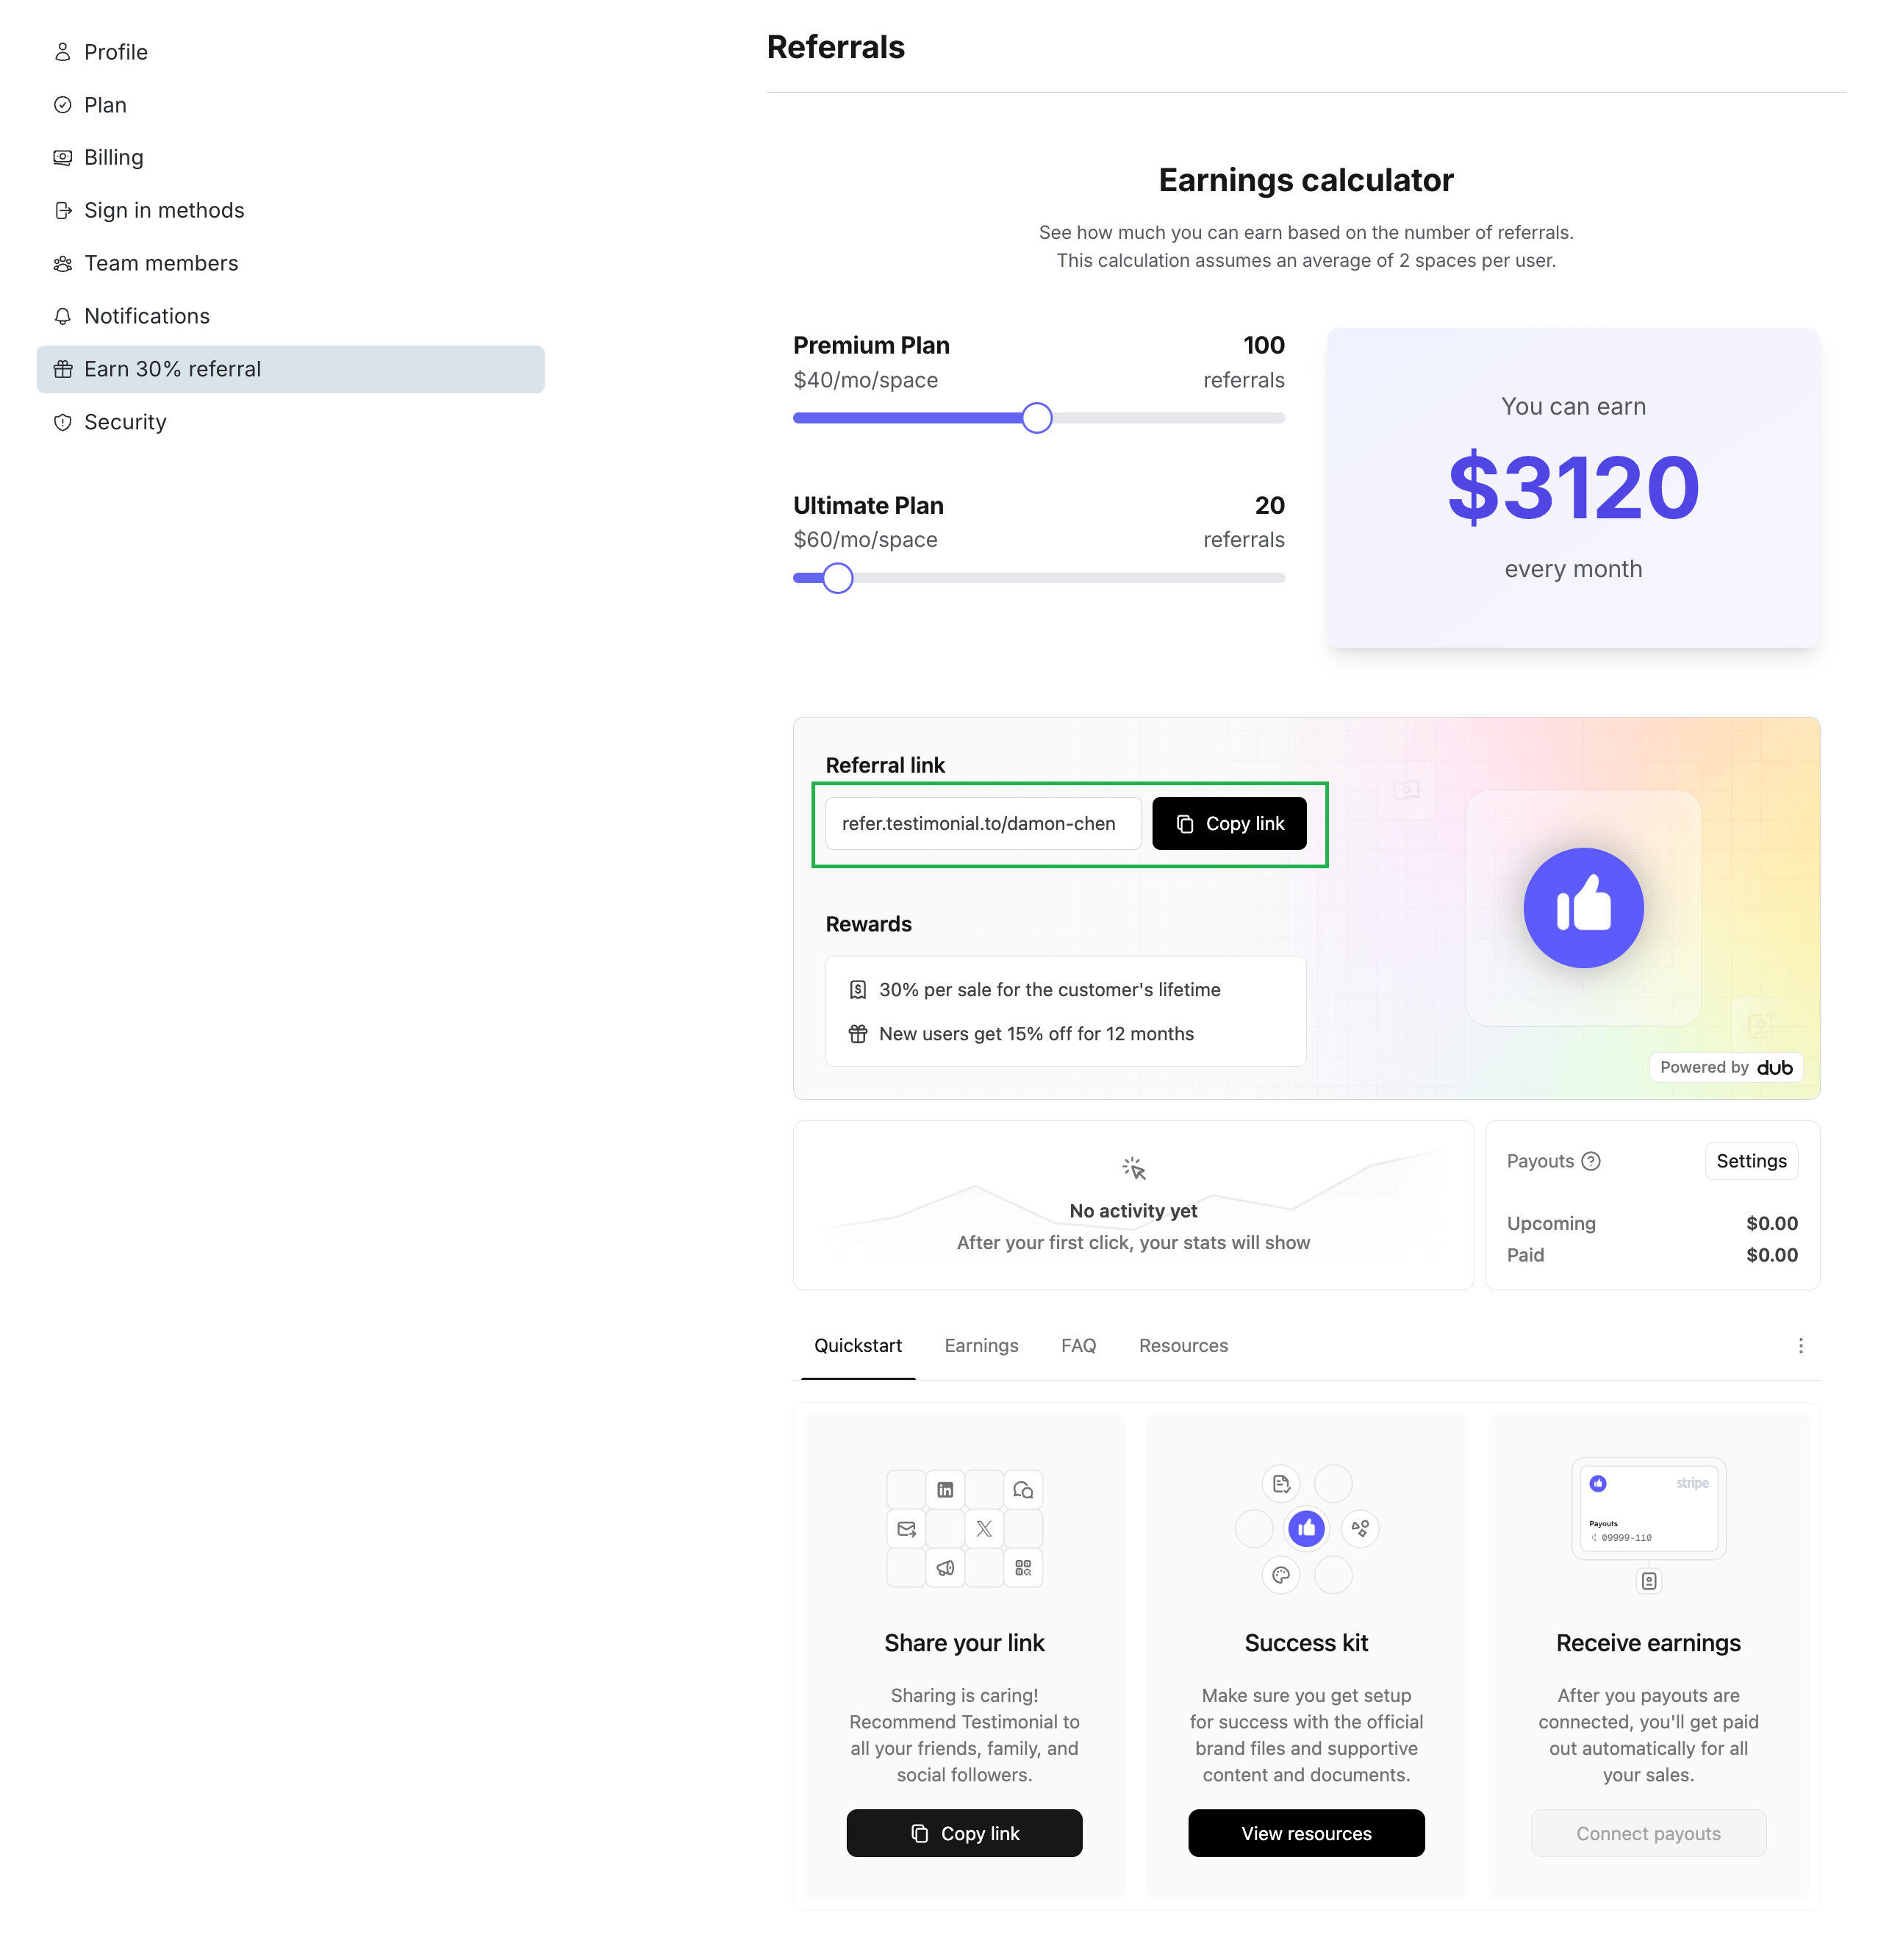Click the Premium Plan referrals slider handle

coord(1037,418)
